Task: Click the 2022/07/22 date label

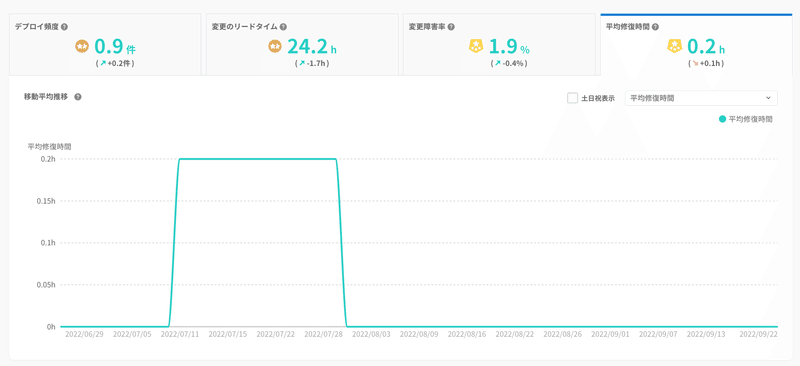Action: tap(276, 334)
